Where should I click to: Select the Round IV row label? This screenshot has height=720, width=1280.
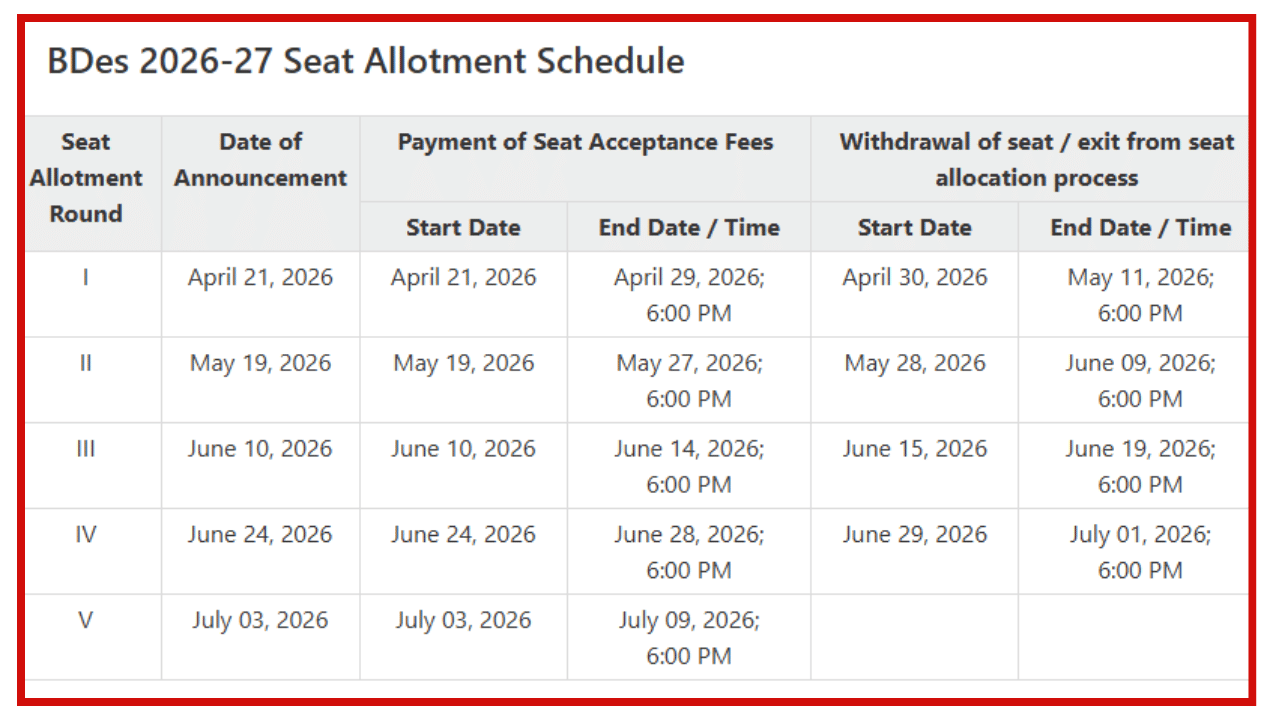(x=86, y=535)
